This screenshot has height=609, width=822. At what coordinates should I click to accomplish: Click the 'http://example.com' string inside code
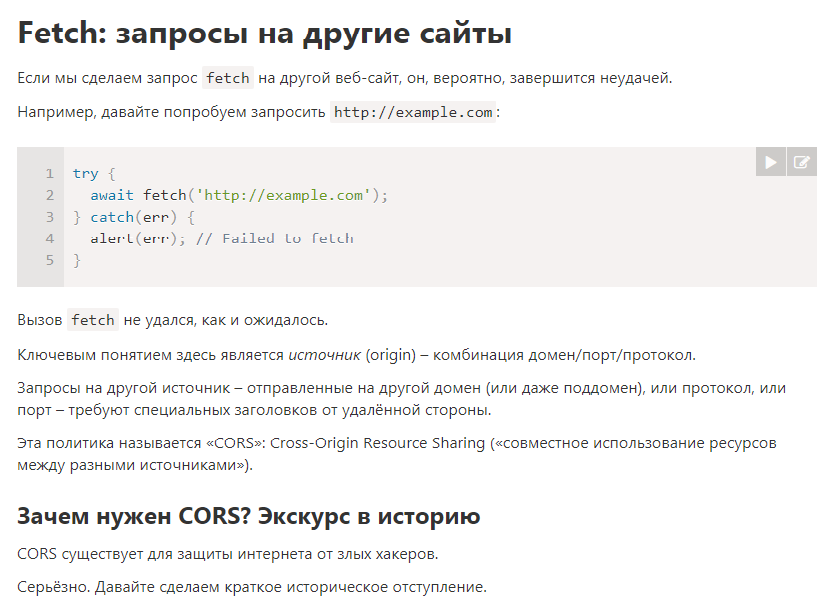[x=288, y=195]
